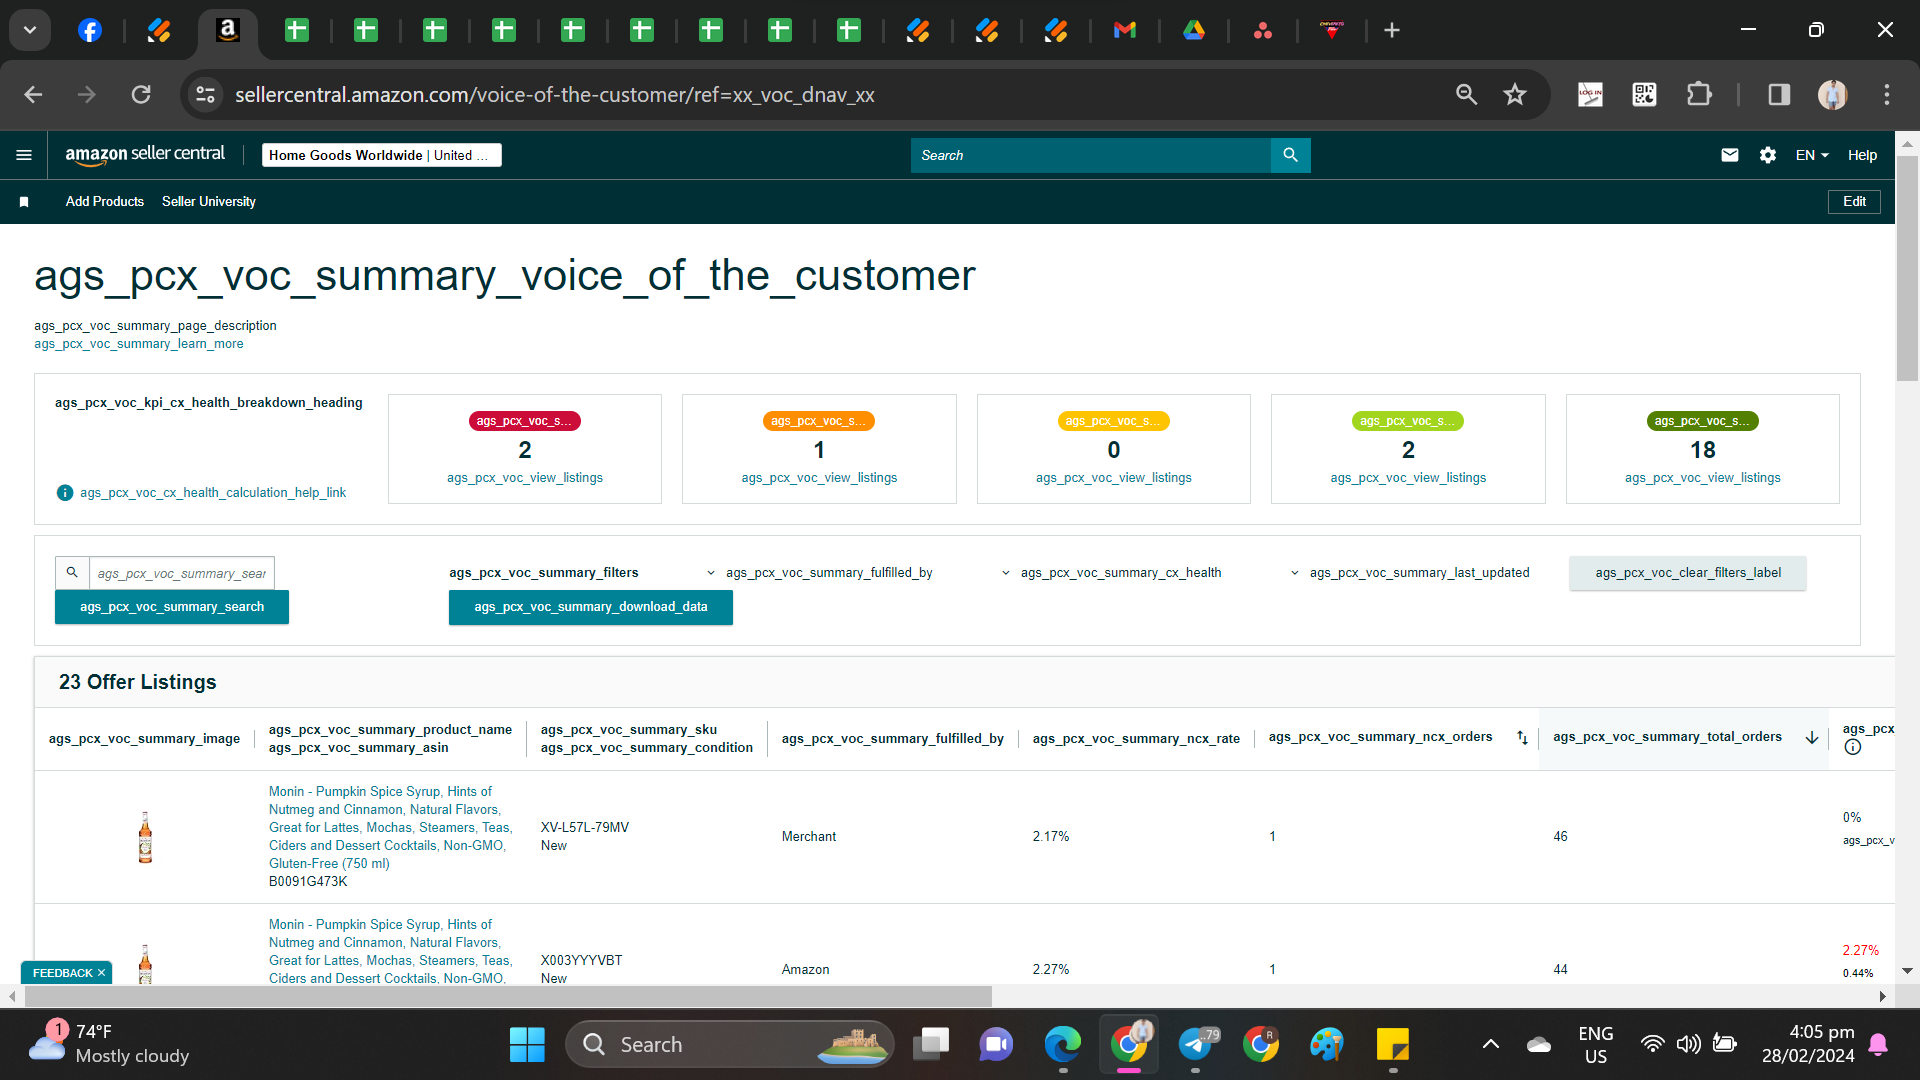Sort total orders descending arrow
The width and height of the screenshot is (1920, 1080).
[1811, 738]
